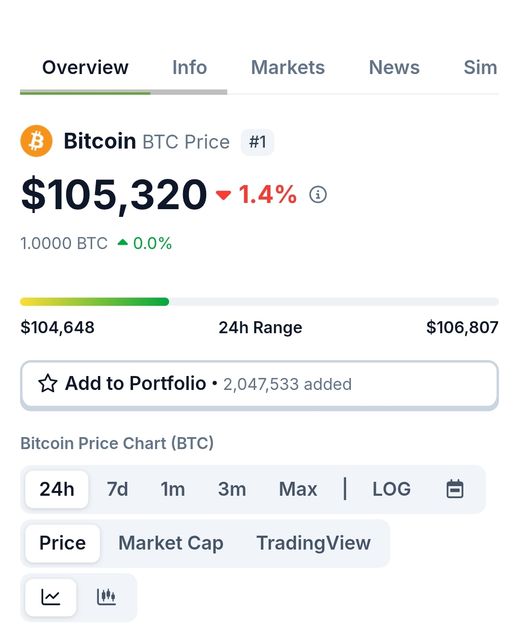Switch the chart to Market Cap
Image resolution: width=519 pixels, height=640 pixels.
pos(171,543)
